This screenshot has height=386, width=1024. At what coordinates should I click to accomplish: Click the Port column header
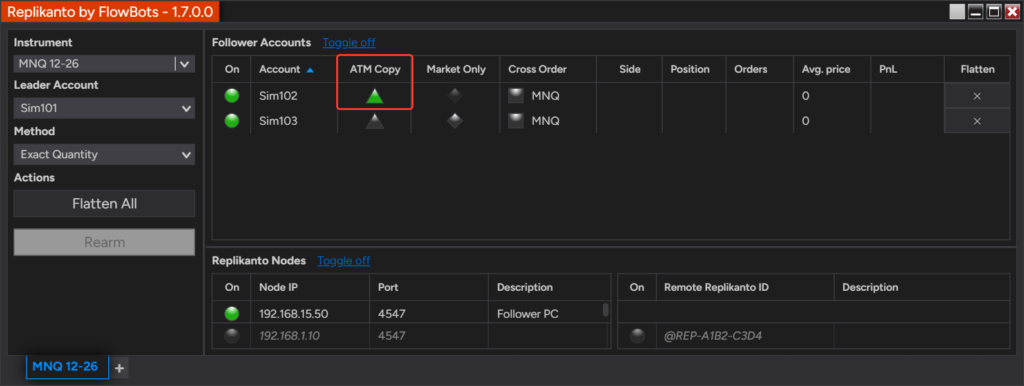click(x=429, y=287)
